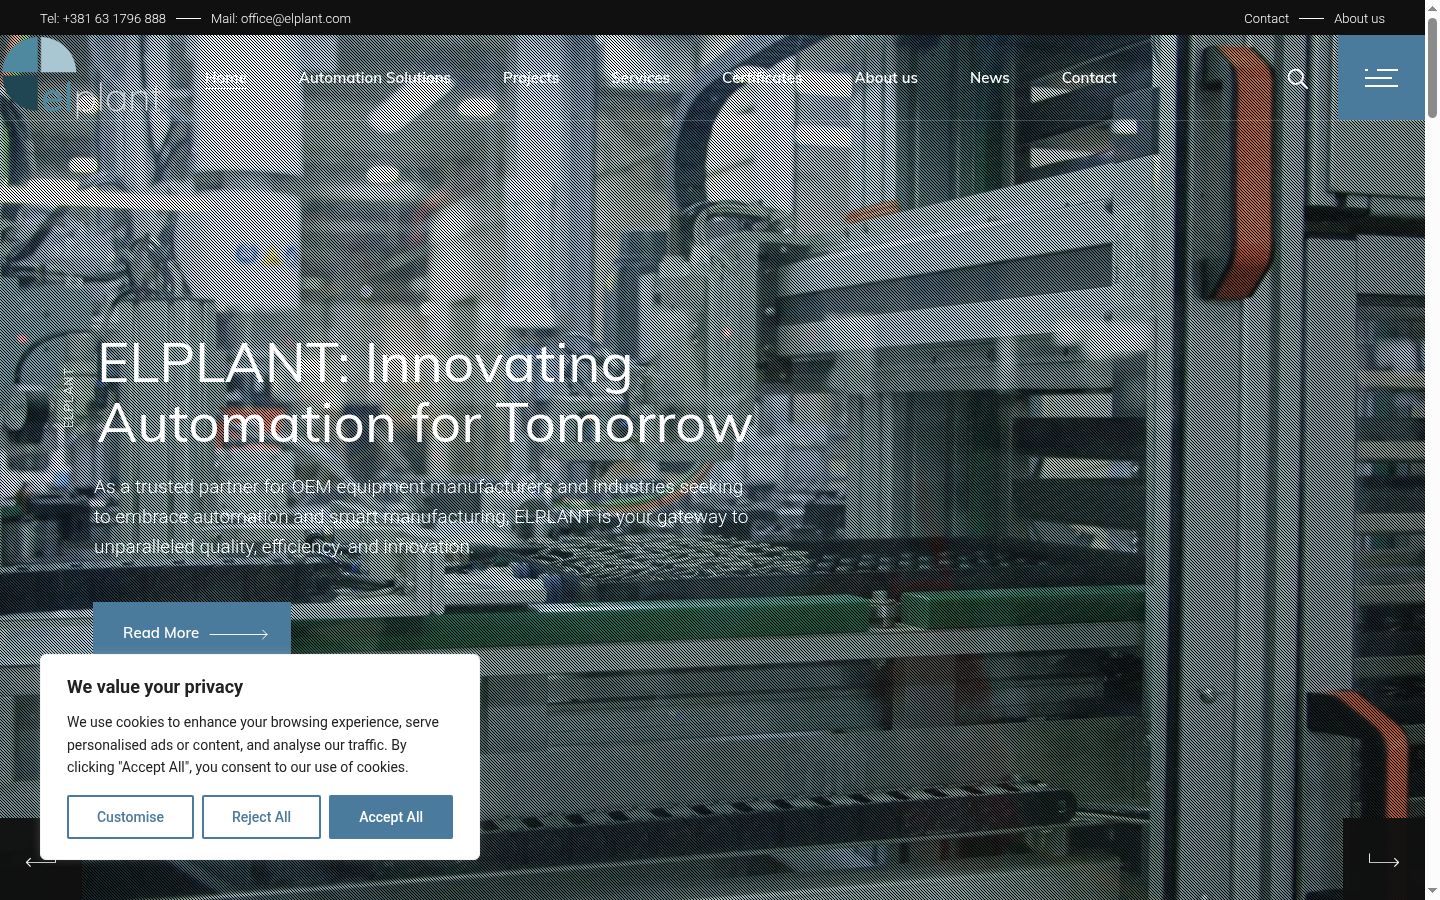Open the Certificates menu item
The width and height of the screenshot is (1440, 900).
click(x=762, y=78)
